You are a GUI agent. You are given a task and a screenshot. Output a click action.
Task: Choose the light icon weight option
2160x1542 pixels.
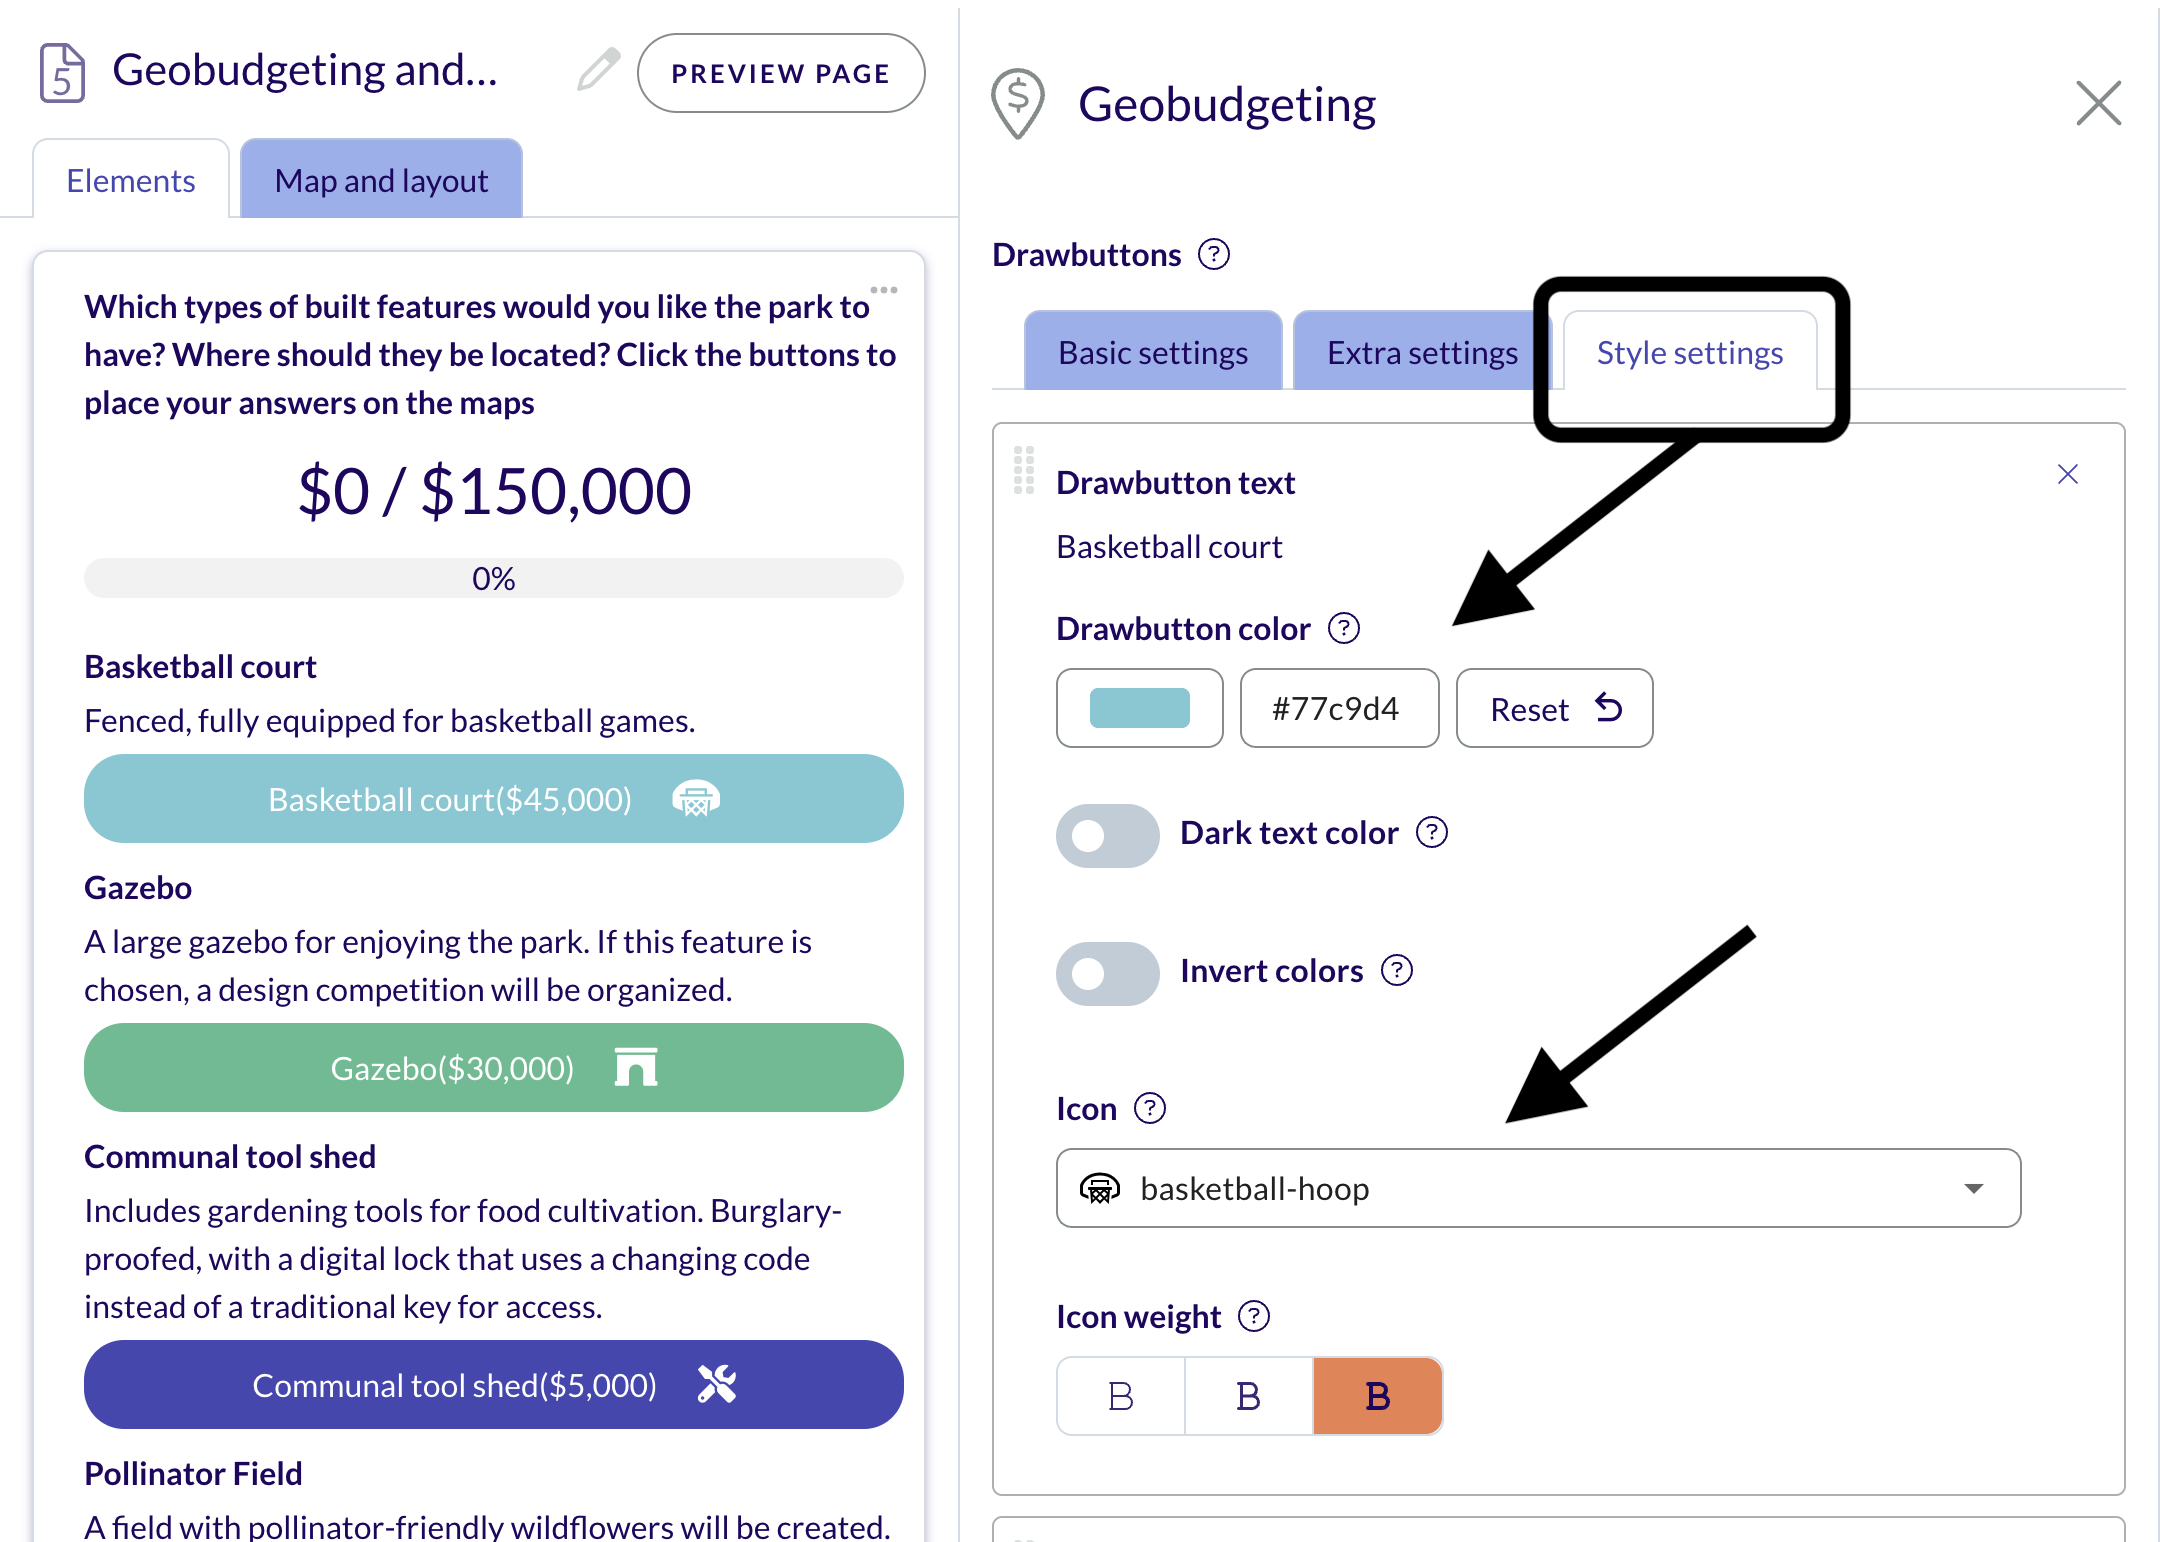point(1121,1396)
